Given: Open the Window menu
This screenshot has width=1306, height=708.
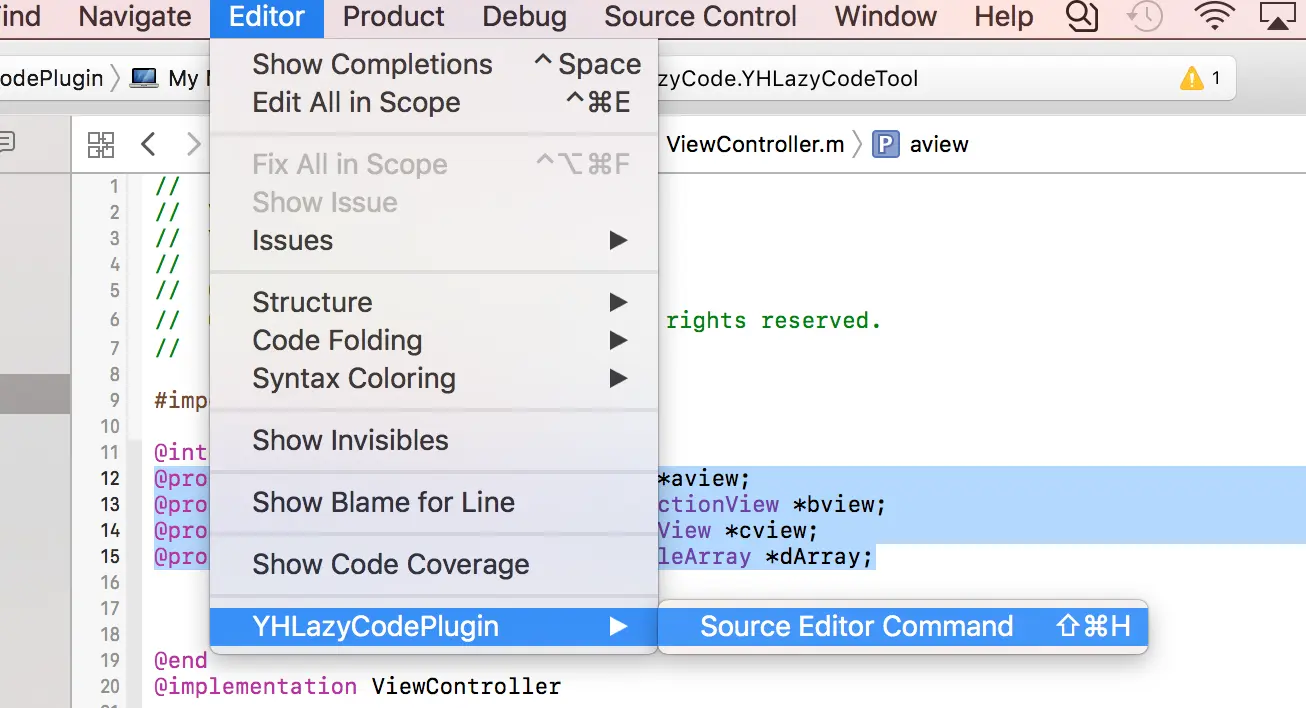Looking at the screenshot, I should pos(886,17).
